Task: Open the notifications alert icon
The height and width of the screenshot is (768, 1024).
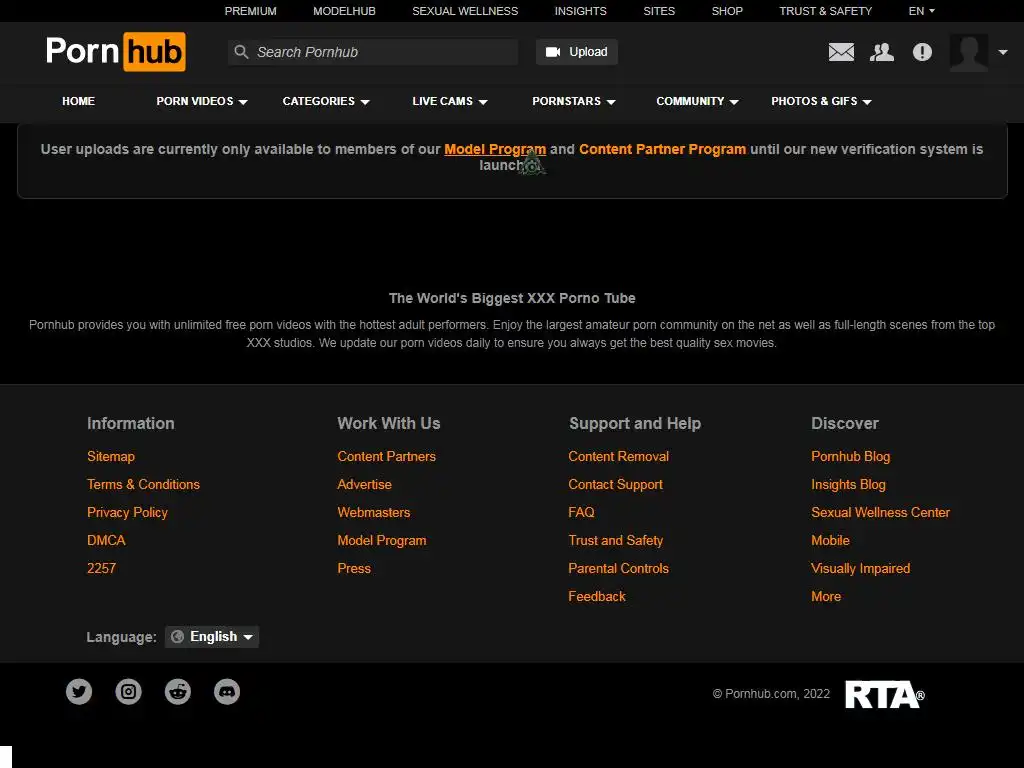Action: tap(922, 52)
